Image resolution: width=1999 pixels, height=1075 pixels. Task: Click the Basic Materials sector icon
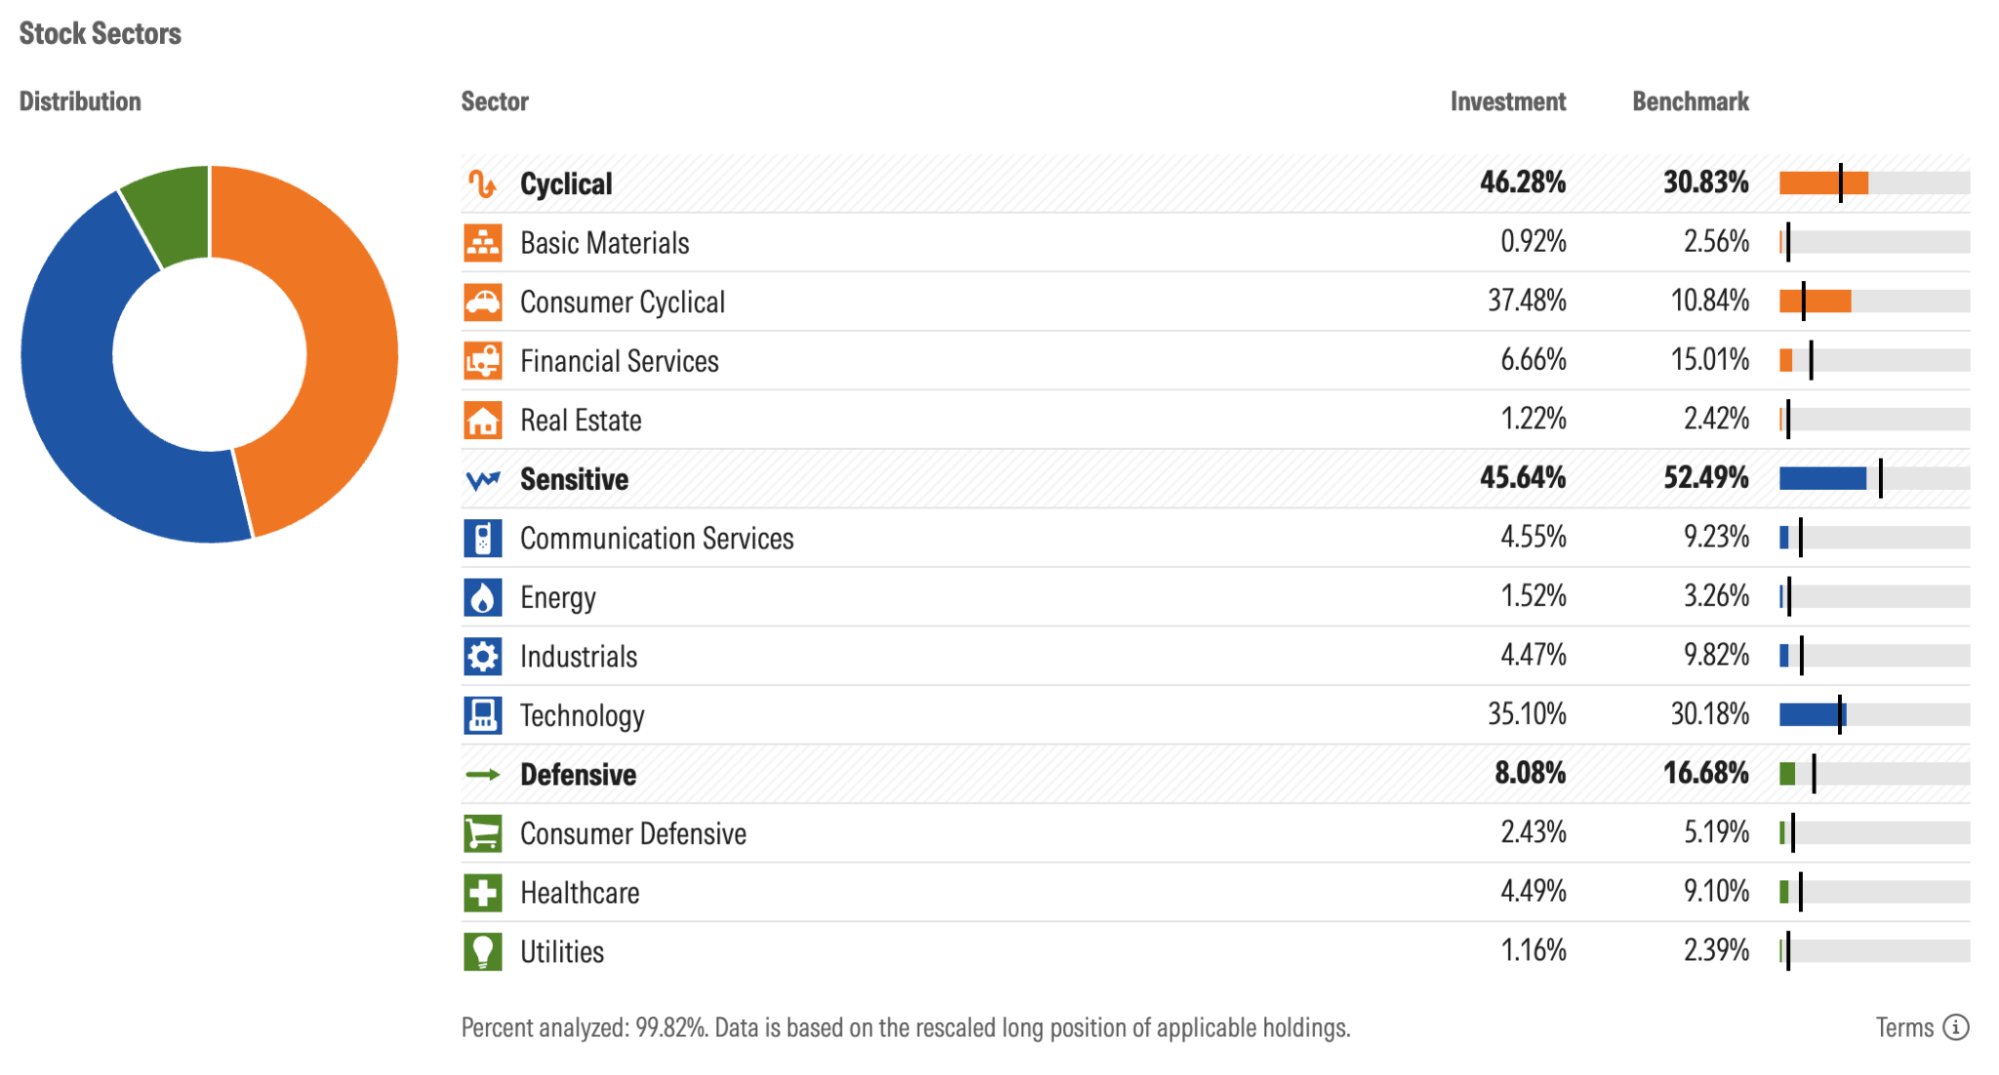point(483,243)
